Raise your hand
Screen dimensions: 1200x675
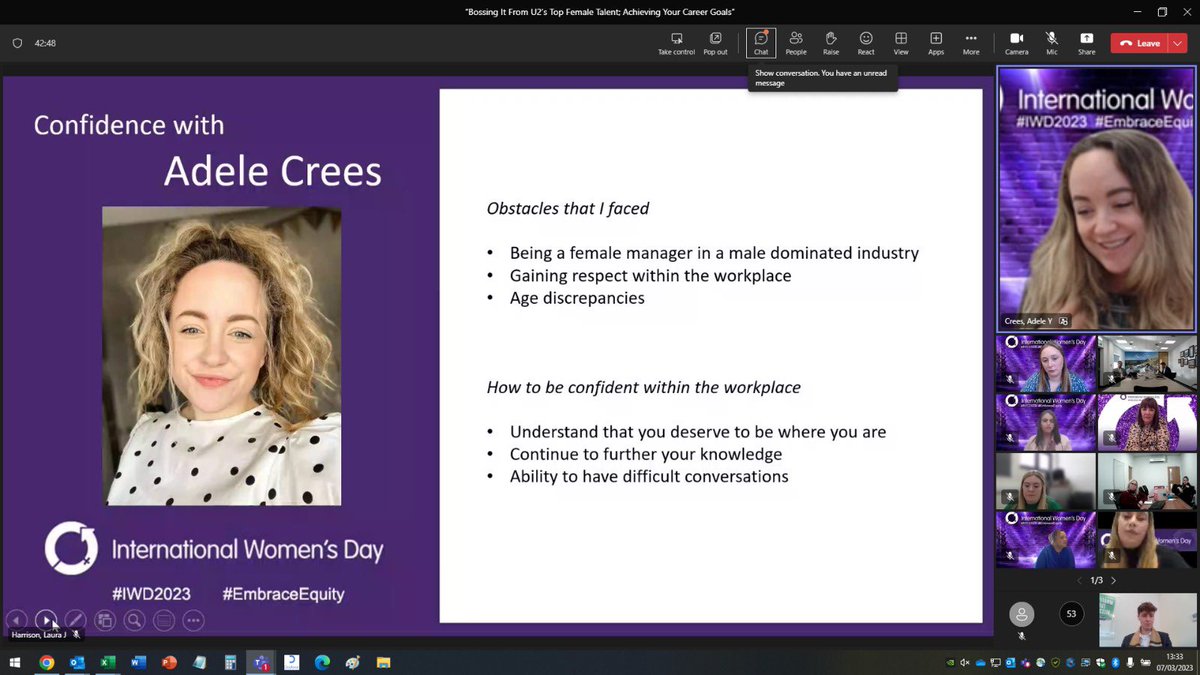pos(831,42)
